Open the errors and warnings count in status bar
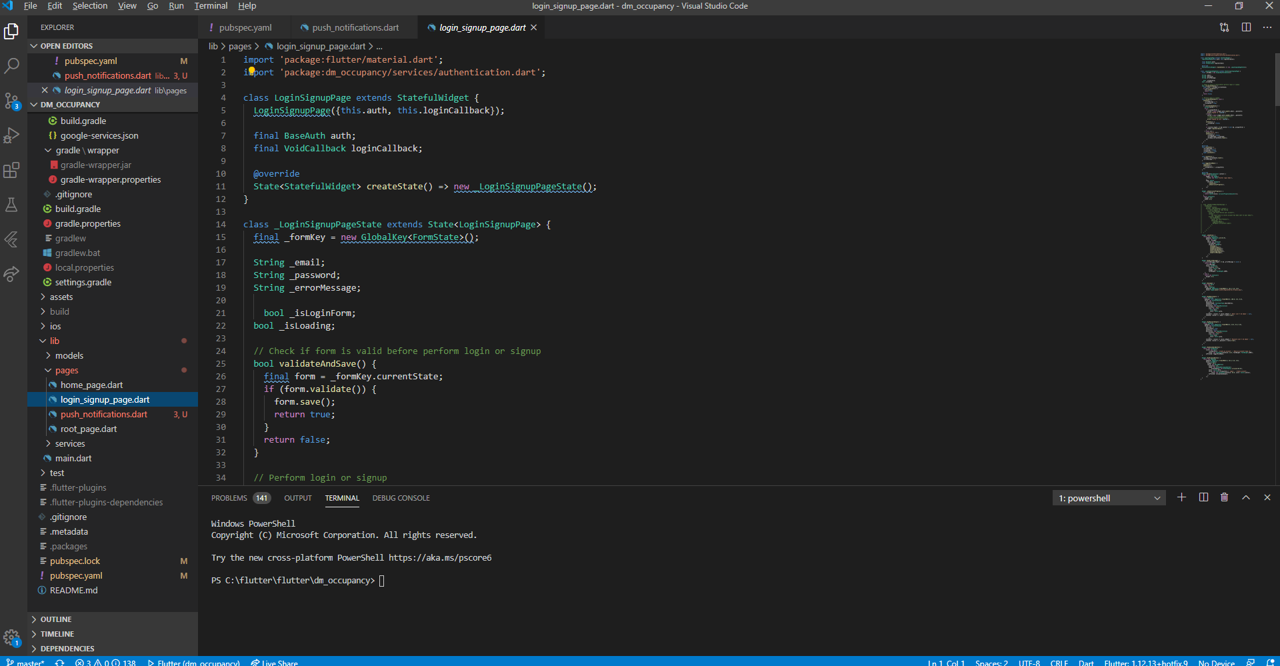This screenshot has height=666, width=1280. click(106, 662)
